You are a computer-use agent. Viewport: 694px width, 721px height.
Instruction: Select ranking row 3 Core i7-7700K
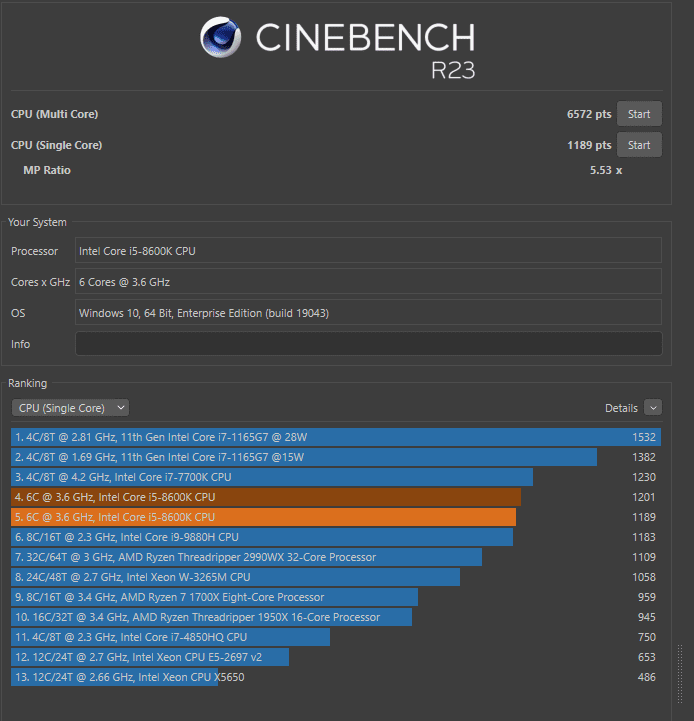click(x=336, y=477)
